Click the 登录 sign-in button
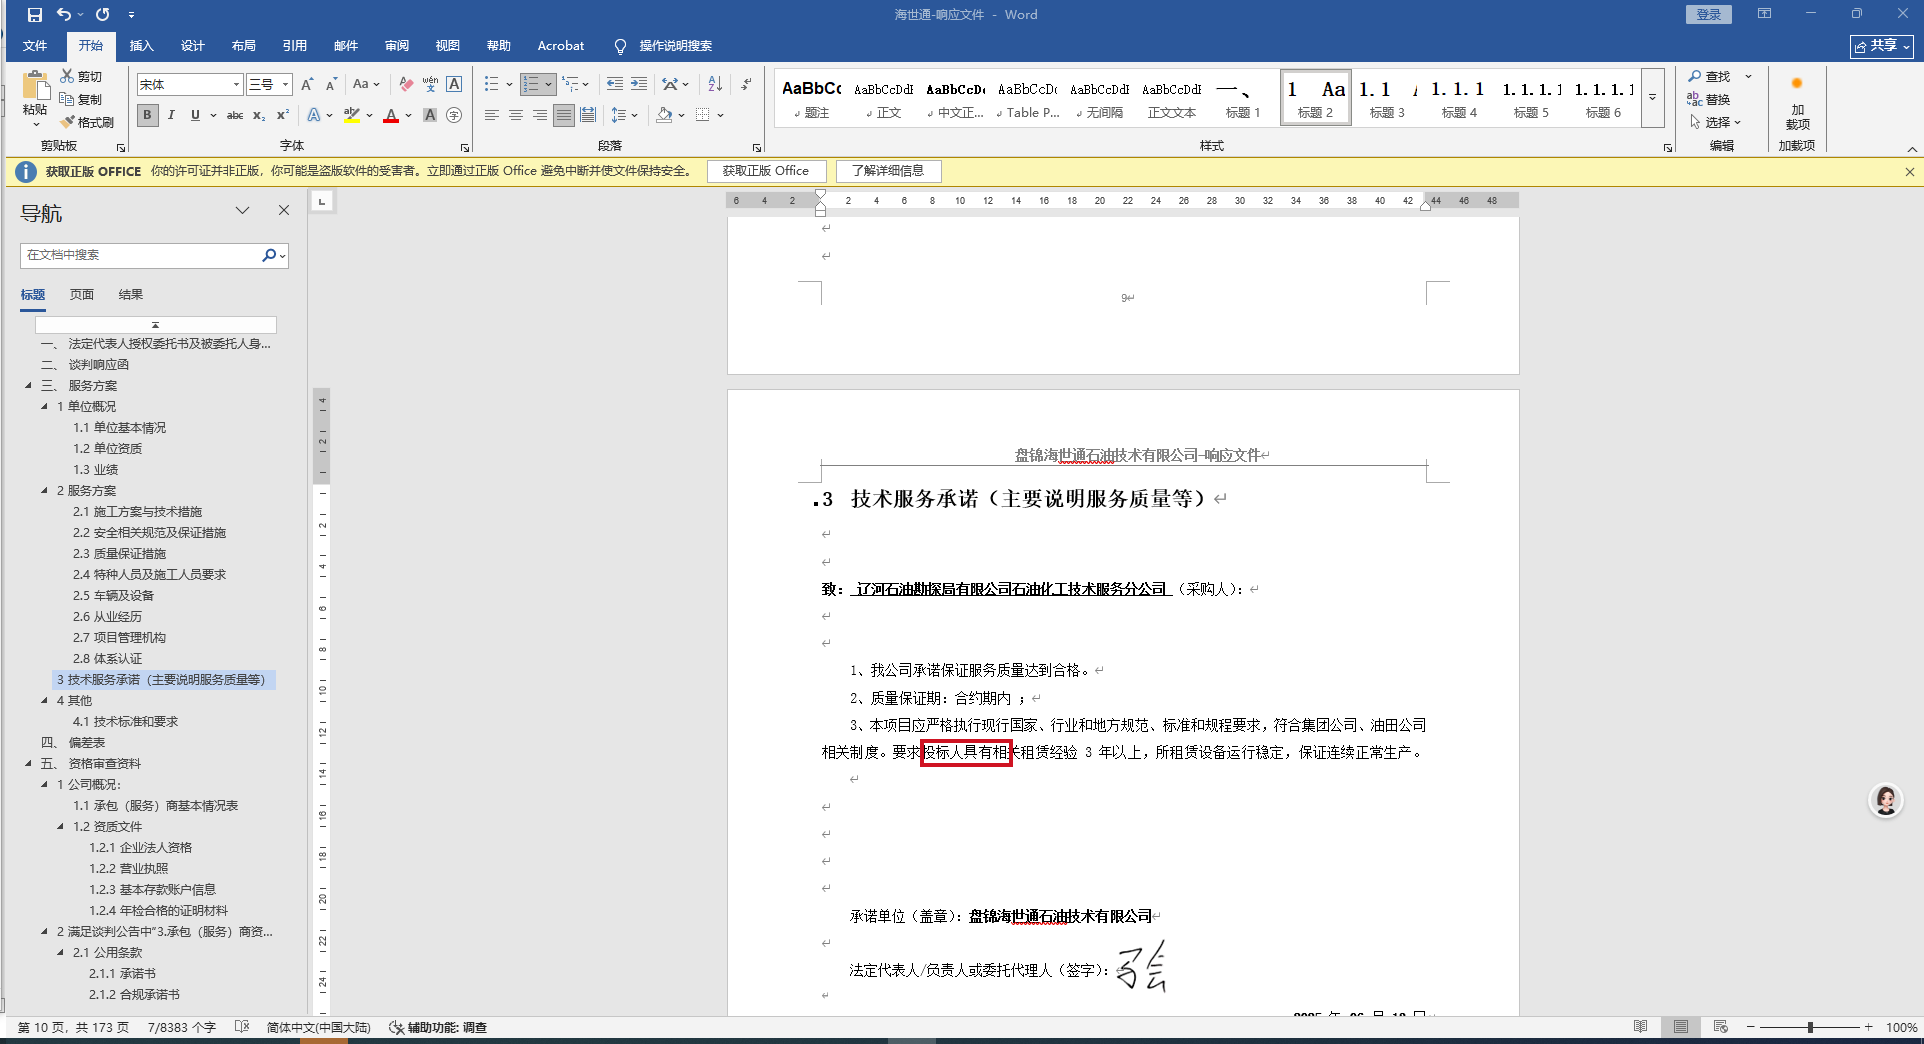Screen dimensions: 1924x1044 tap(1709, 15)
